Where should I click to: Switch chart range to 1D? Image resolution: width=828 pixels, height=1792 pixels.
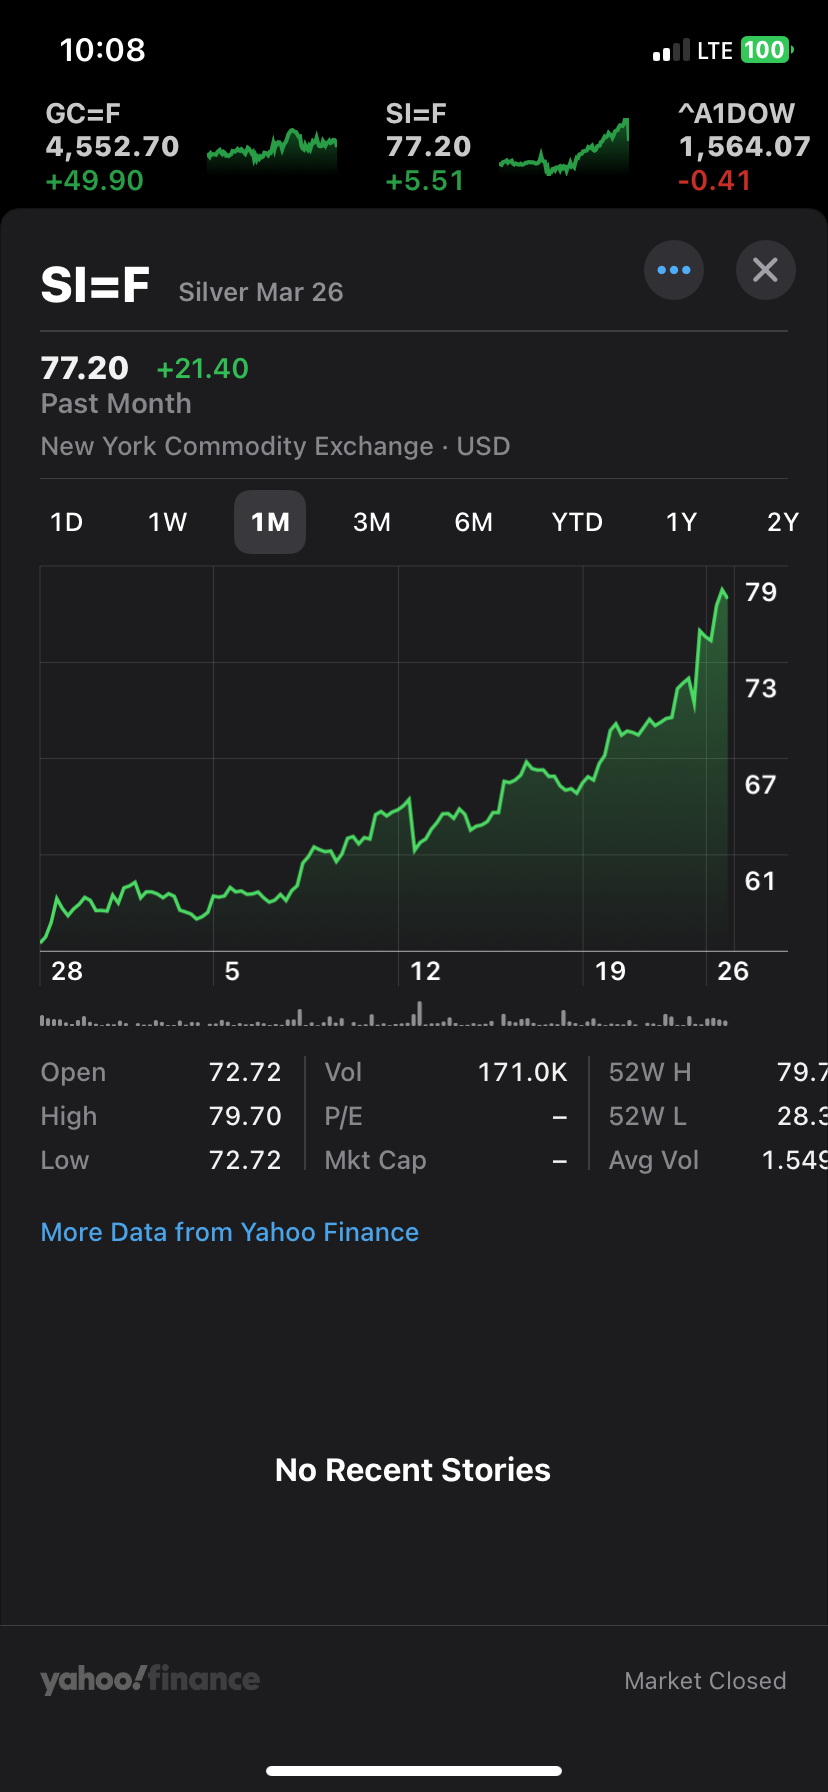[67, 522]
